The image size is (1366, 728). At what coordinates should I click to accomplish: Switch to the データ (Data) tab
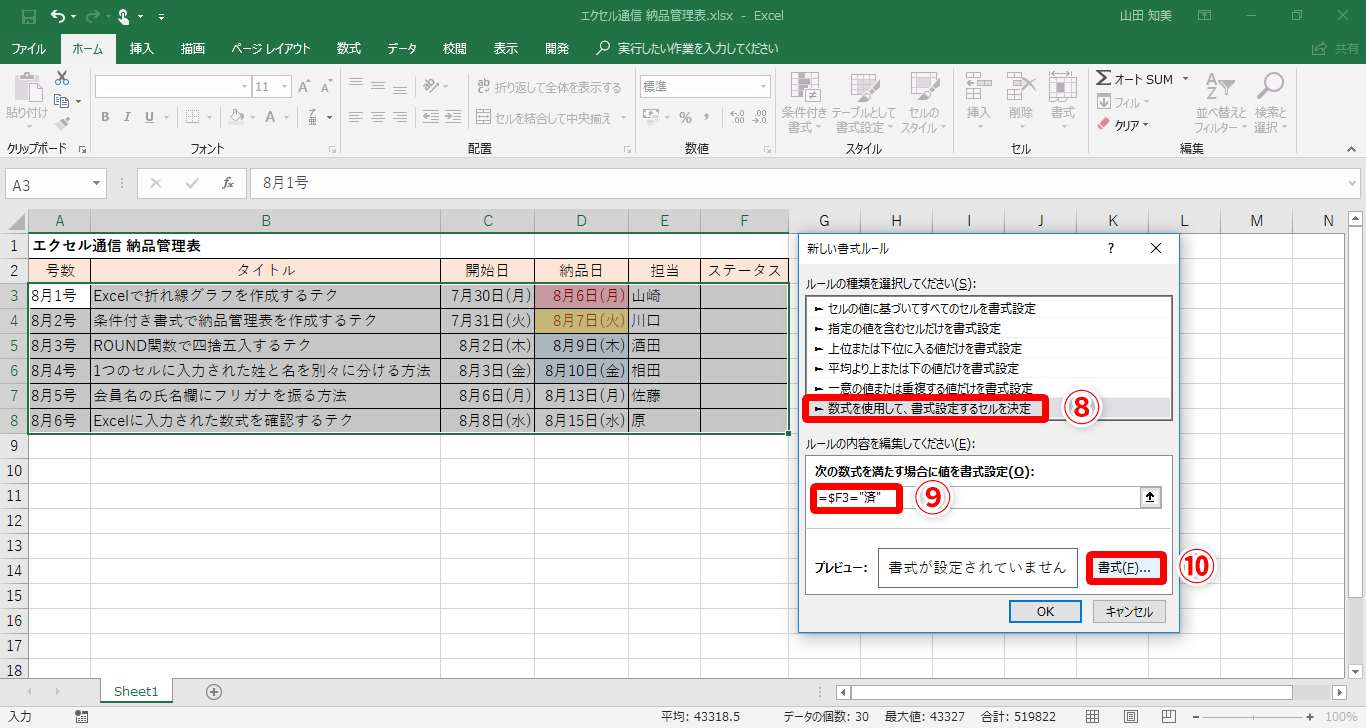tap(402, 48)
